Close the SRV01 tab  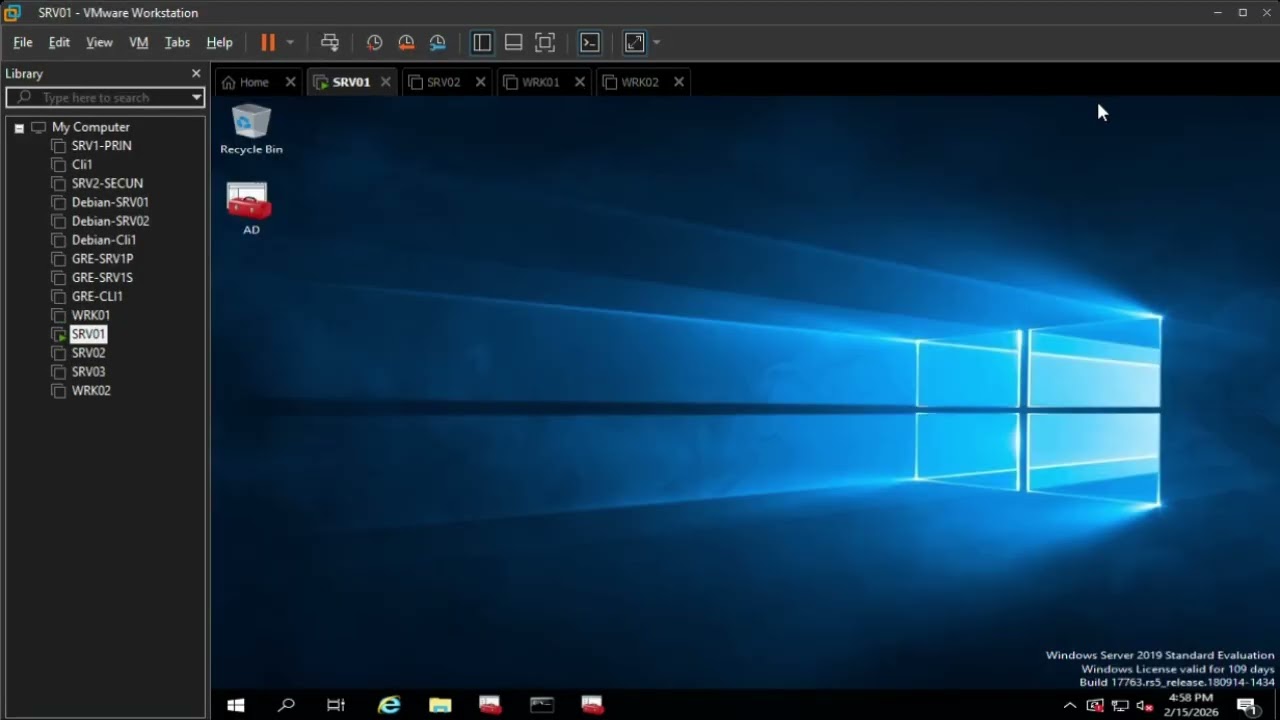pos(385,82)
